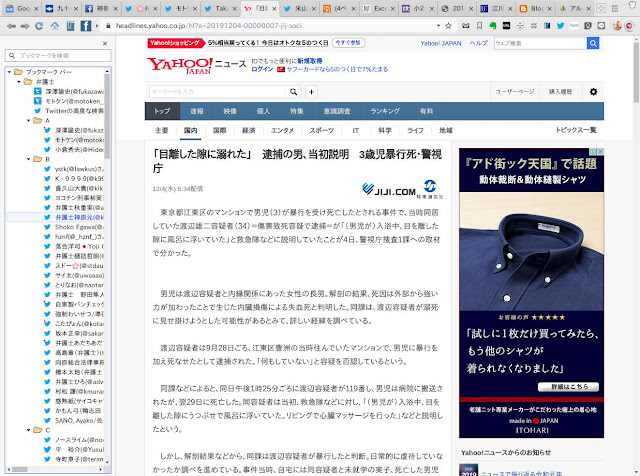Open the tab list menu icon
Viewport: 640px width, 476px height.
(x=615, y=8)
